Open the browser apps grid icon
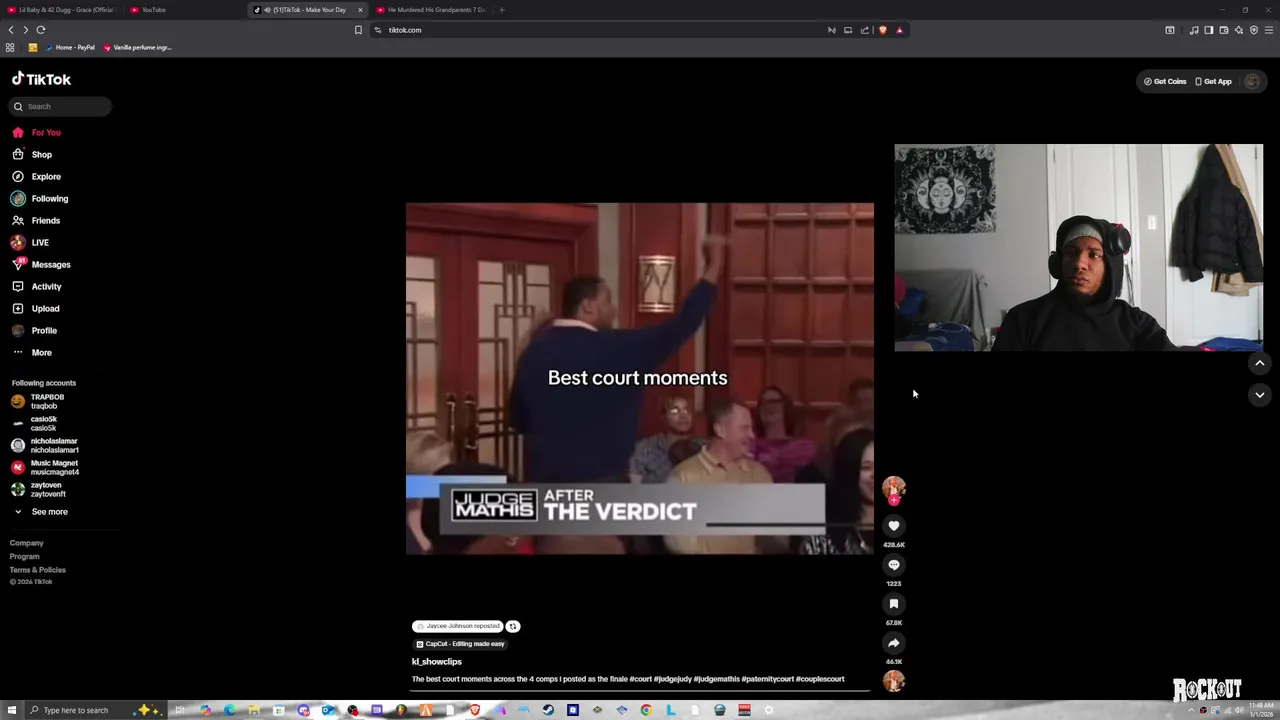 click(x=10, y=47)
